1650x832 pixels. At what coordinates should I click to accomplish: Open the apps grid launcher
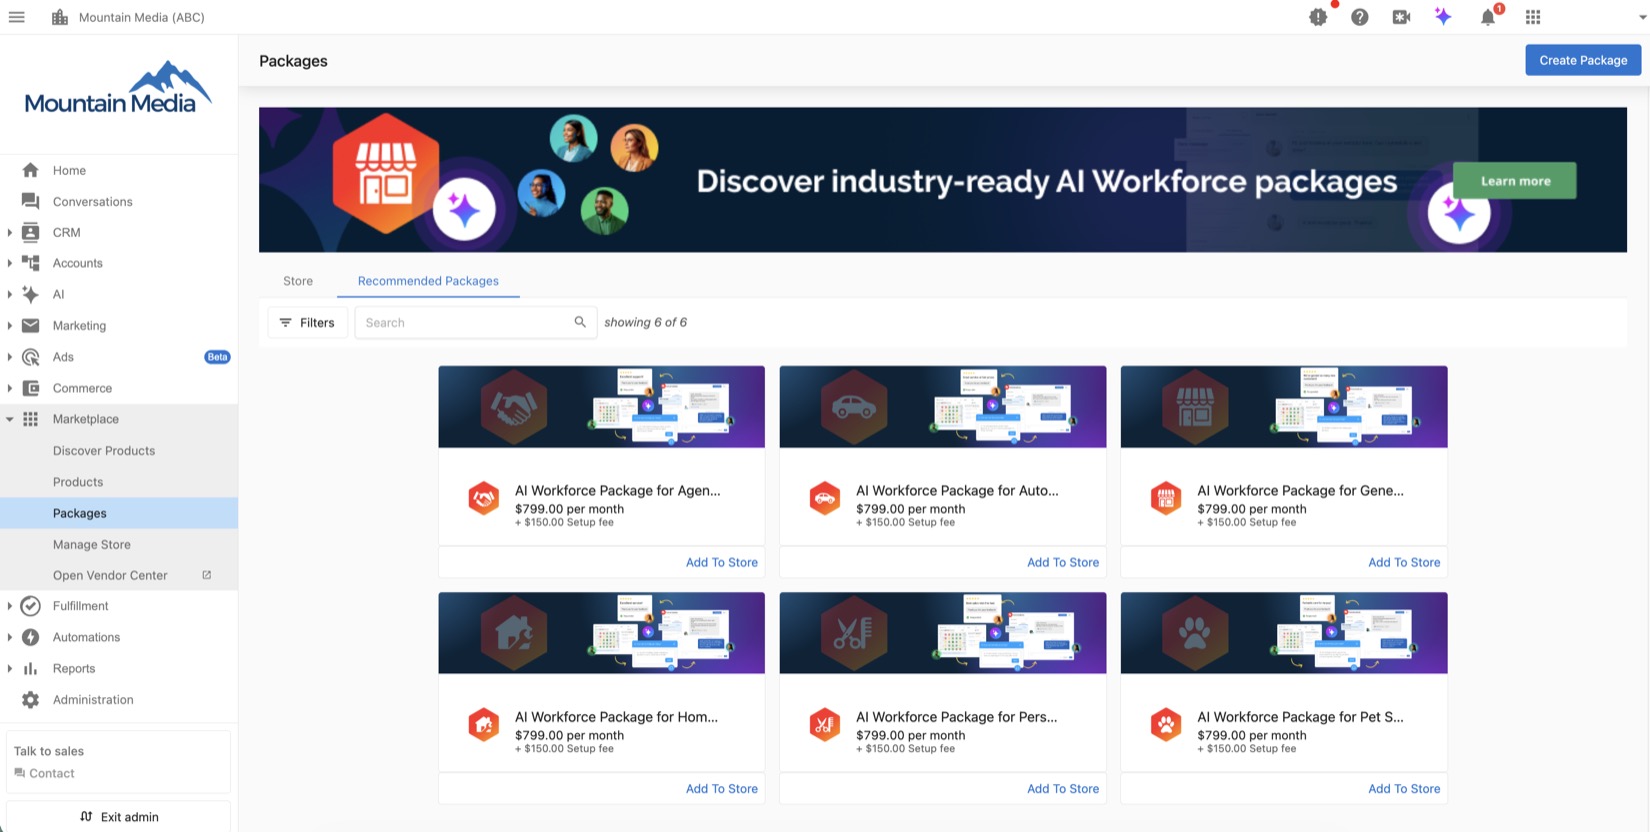tap(1533, 17)
